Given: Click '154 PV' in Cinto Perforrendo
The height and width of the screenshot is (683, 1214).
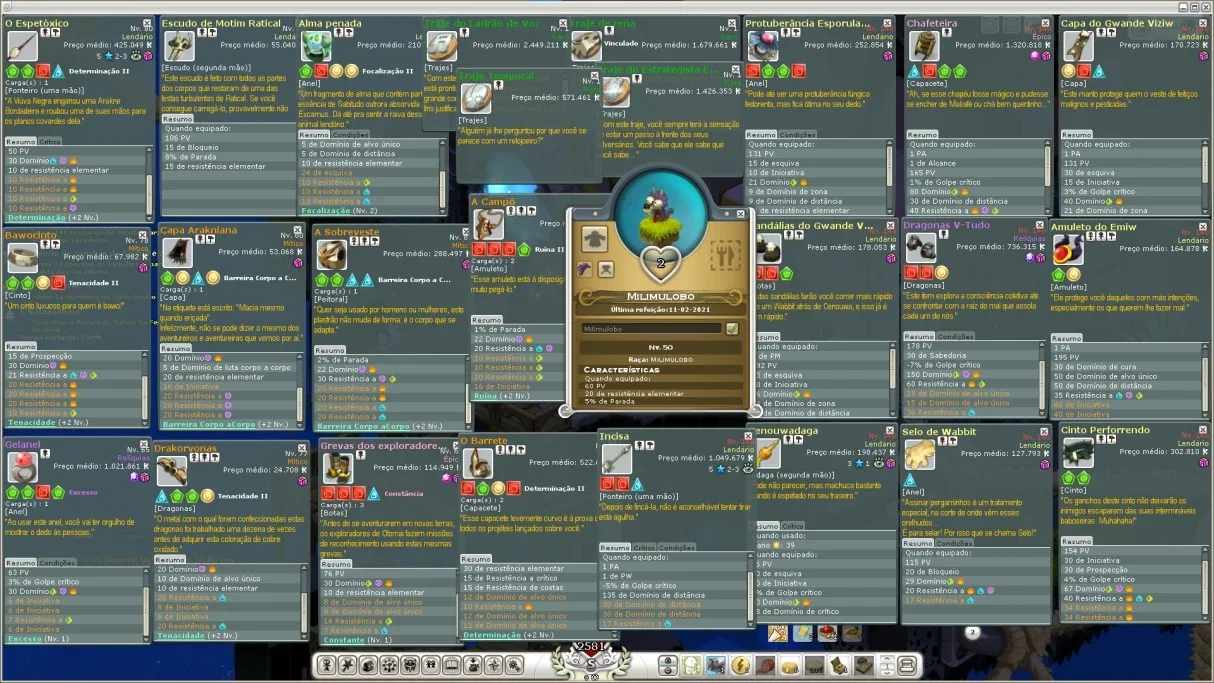Looking at the screenshot, I should click(x=1077, y=551).
